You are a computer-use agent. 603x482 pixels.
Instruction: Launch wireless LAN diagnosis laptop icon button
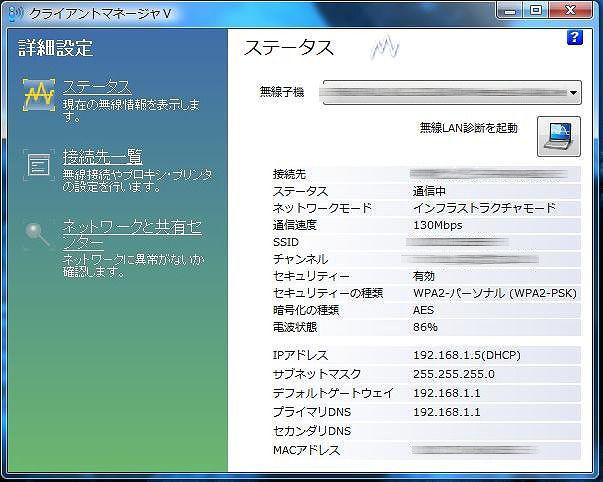tap(559, 137)
